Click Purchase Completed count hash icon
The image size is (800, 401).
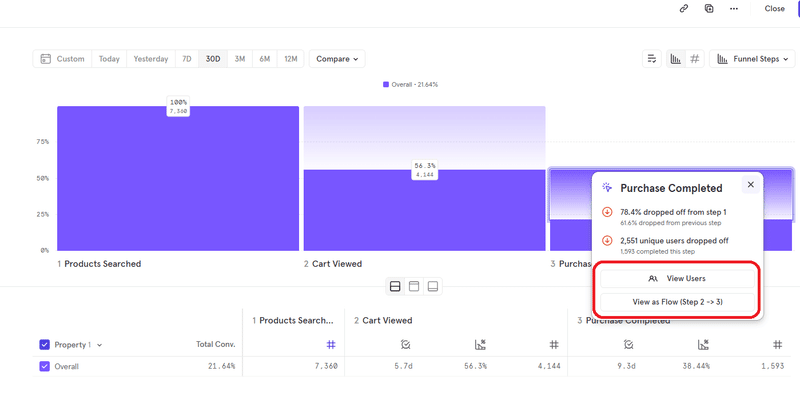click(x=778, y=345)
